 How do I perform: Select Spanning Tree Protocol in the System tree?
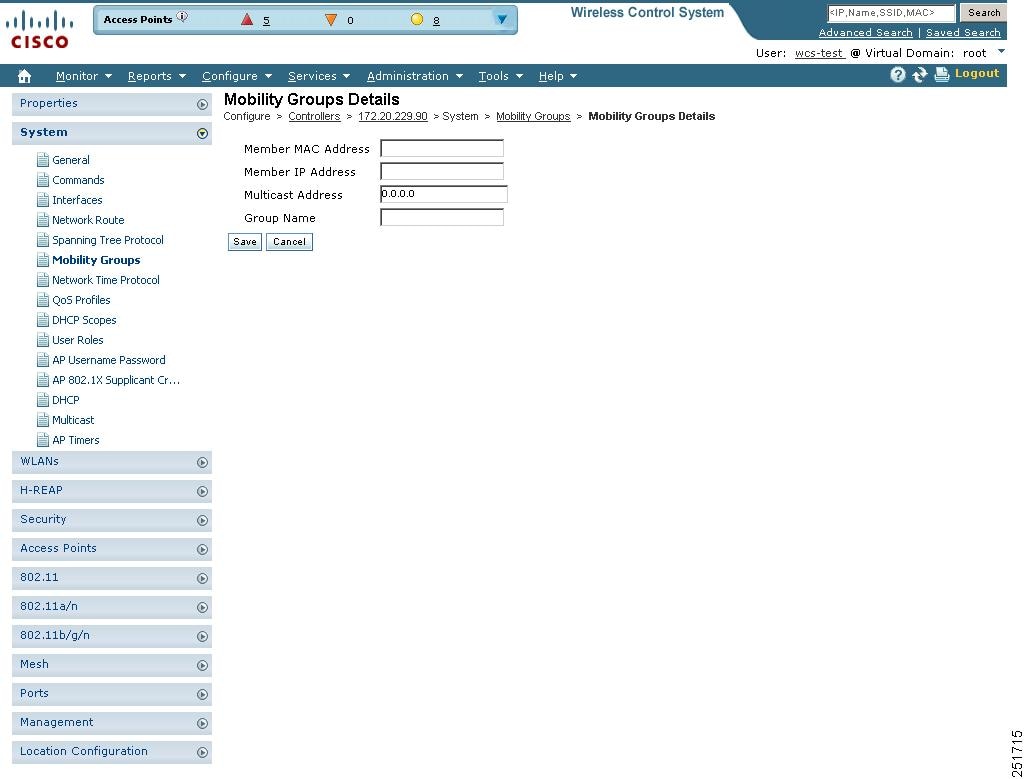click(108, 240)
